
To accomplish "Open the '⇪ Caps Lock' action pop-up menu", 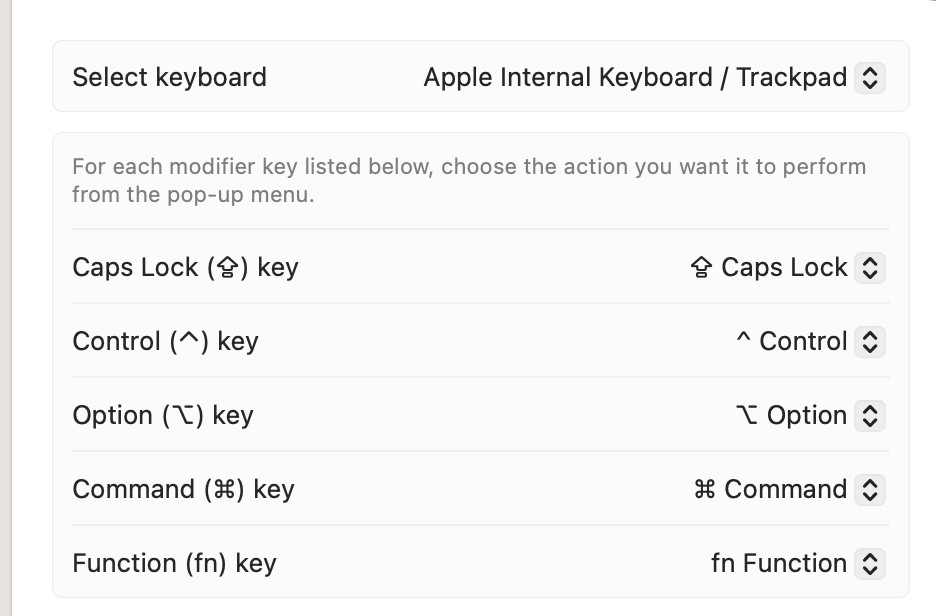I will (770, 268).
